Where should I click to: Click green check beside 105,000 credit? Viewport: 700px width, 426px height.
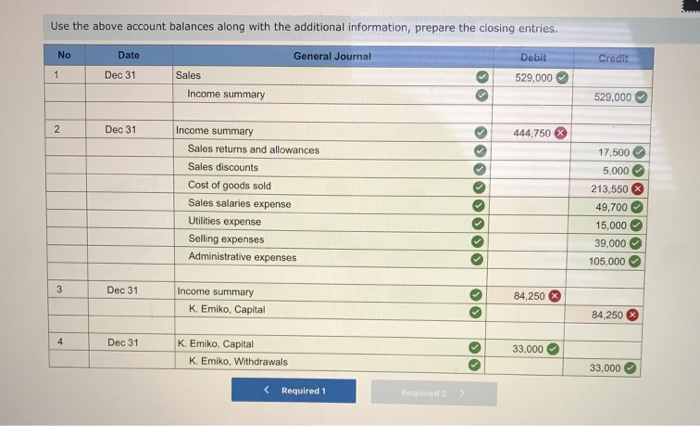point(635,261)
